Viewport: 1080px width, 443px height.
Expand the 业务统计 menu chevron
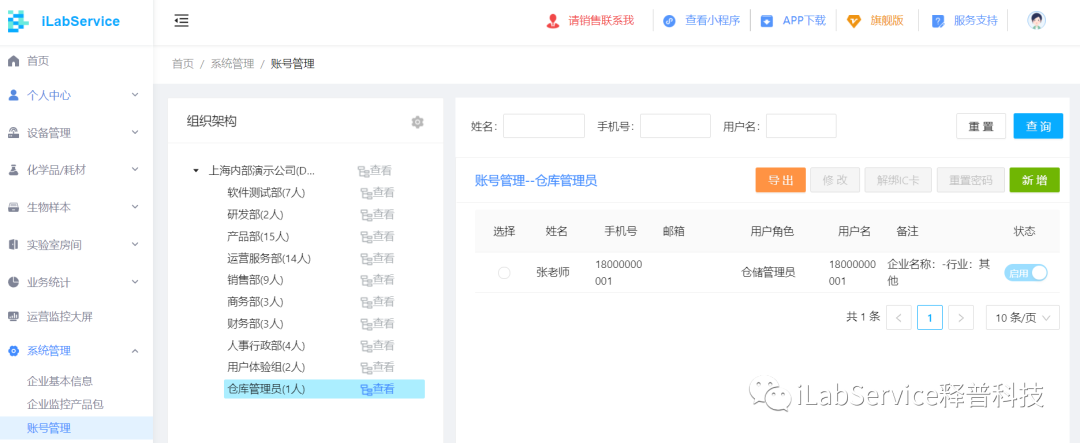[135, 281]
